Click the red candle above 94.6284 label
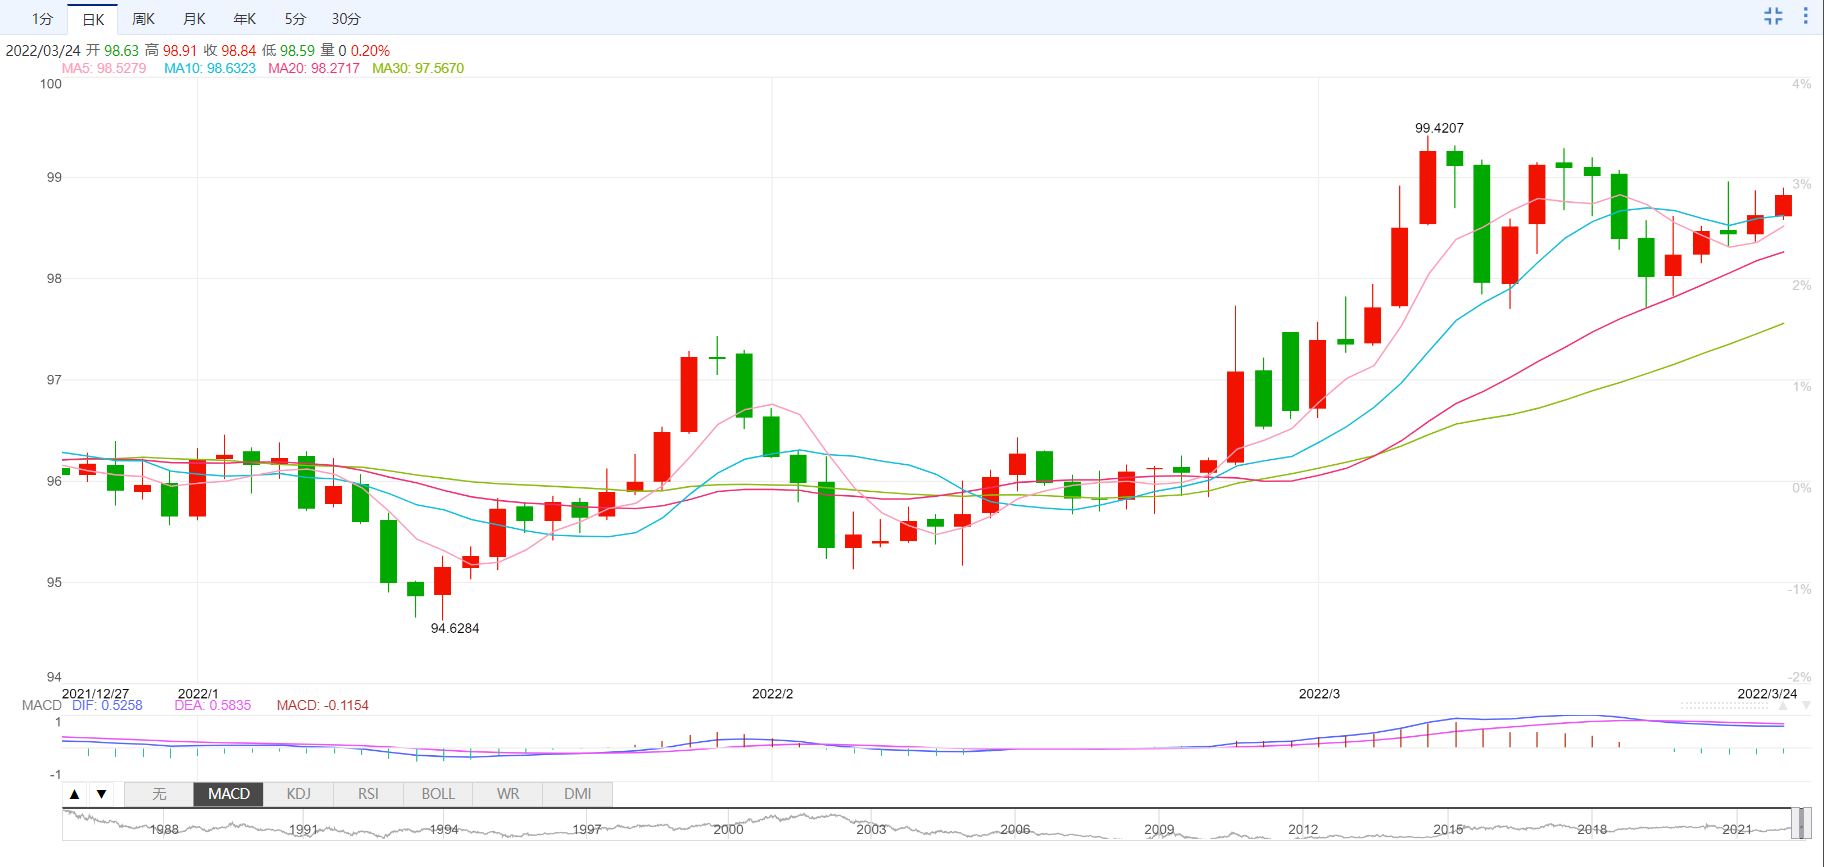Image resolution: width=1824 pixels, height=867 pixels. (442, 581)
